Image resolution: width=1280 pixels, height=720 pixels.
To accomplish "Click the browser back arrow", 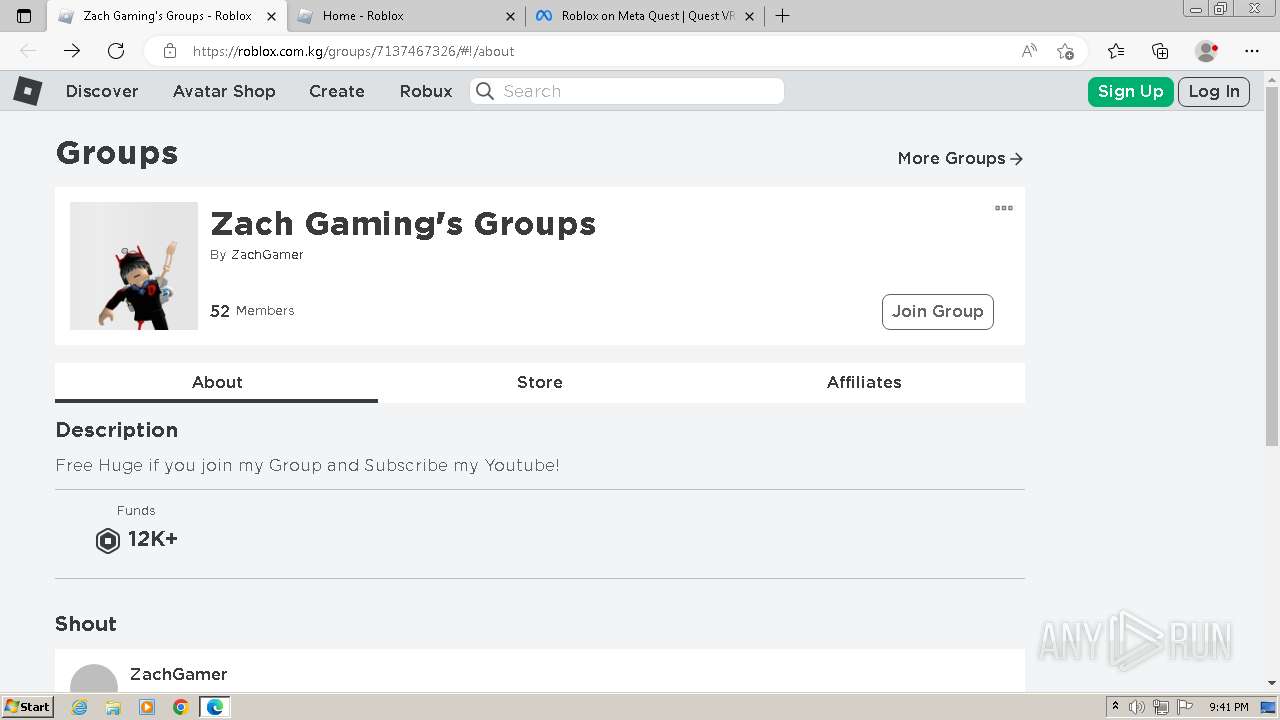I will 28,51.
